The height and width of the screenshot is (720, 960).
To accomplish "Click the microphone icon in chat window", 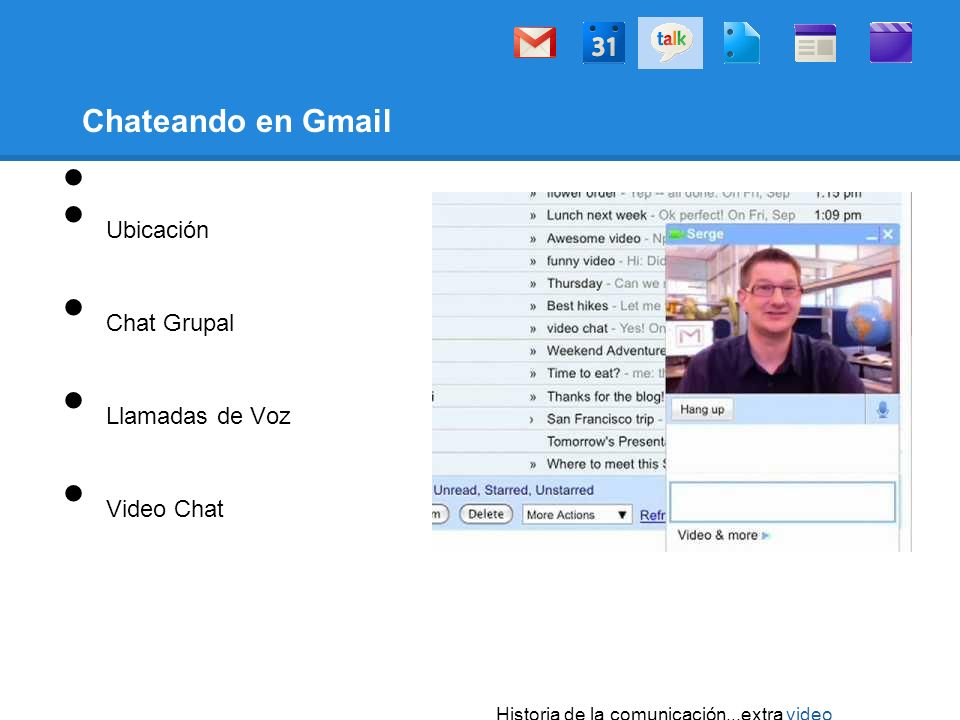I will (882, 410).
